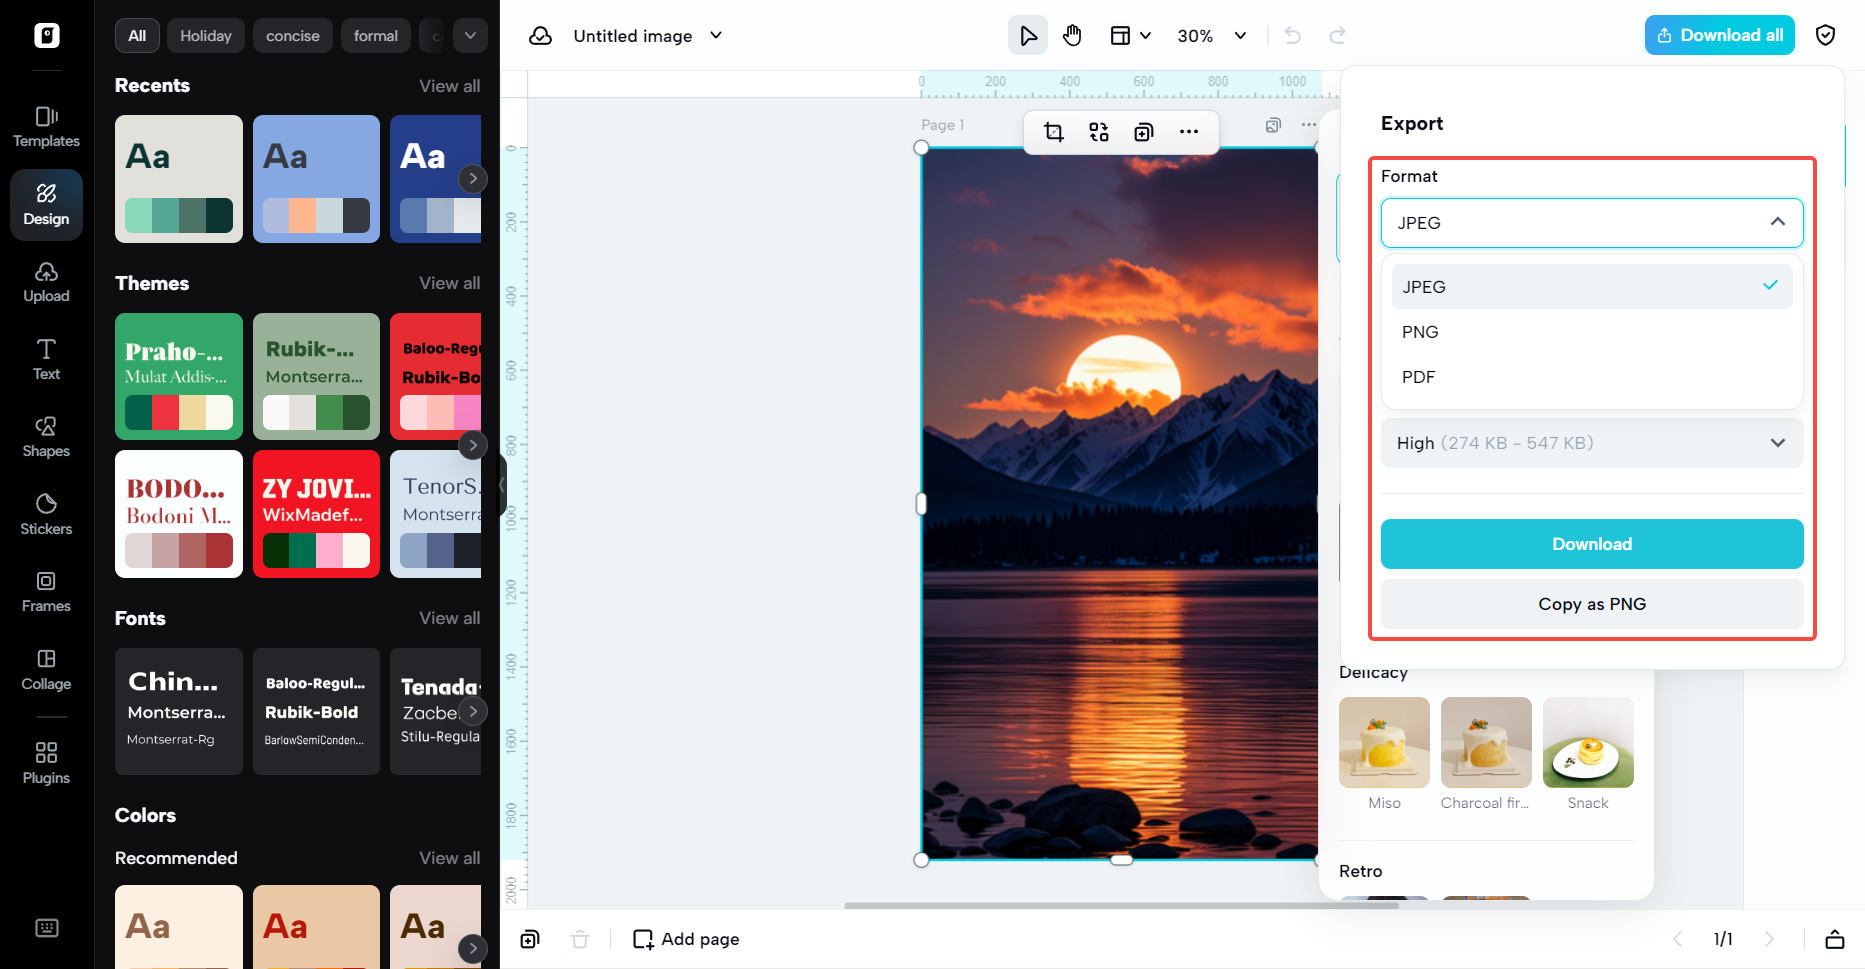Open the Stickers panel in the sidebar
Screen dimensions: 1865x969
click(46, 513)
